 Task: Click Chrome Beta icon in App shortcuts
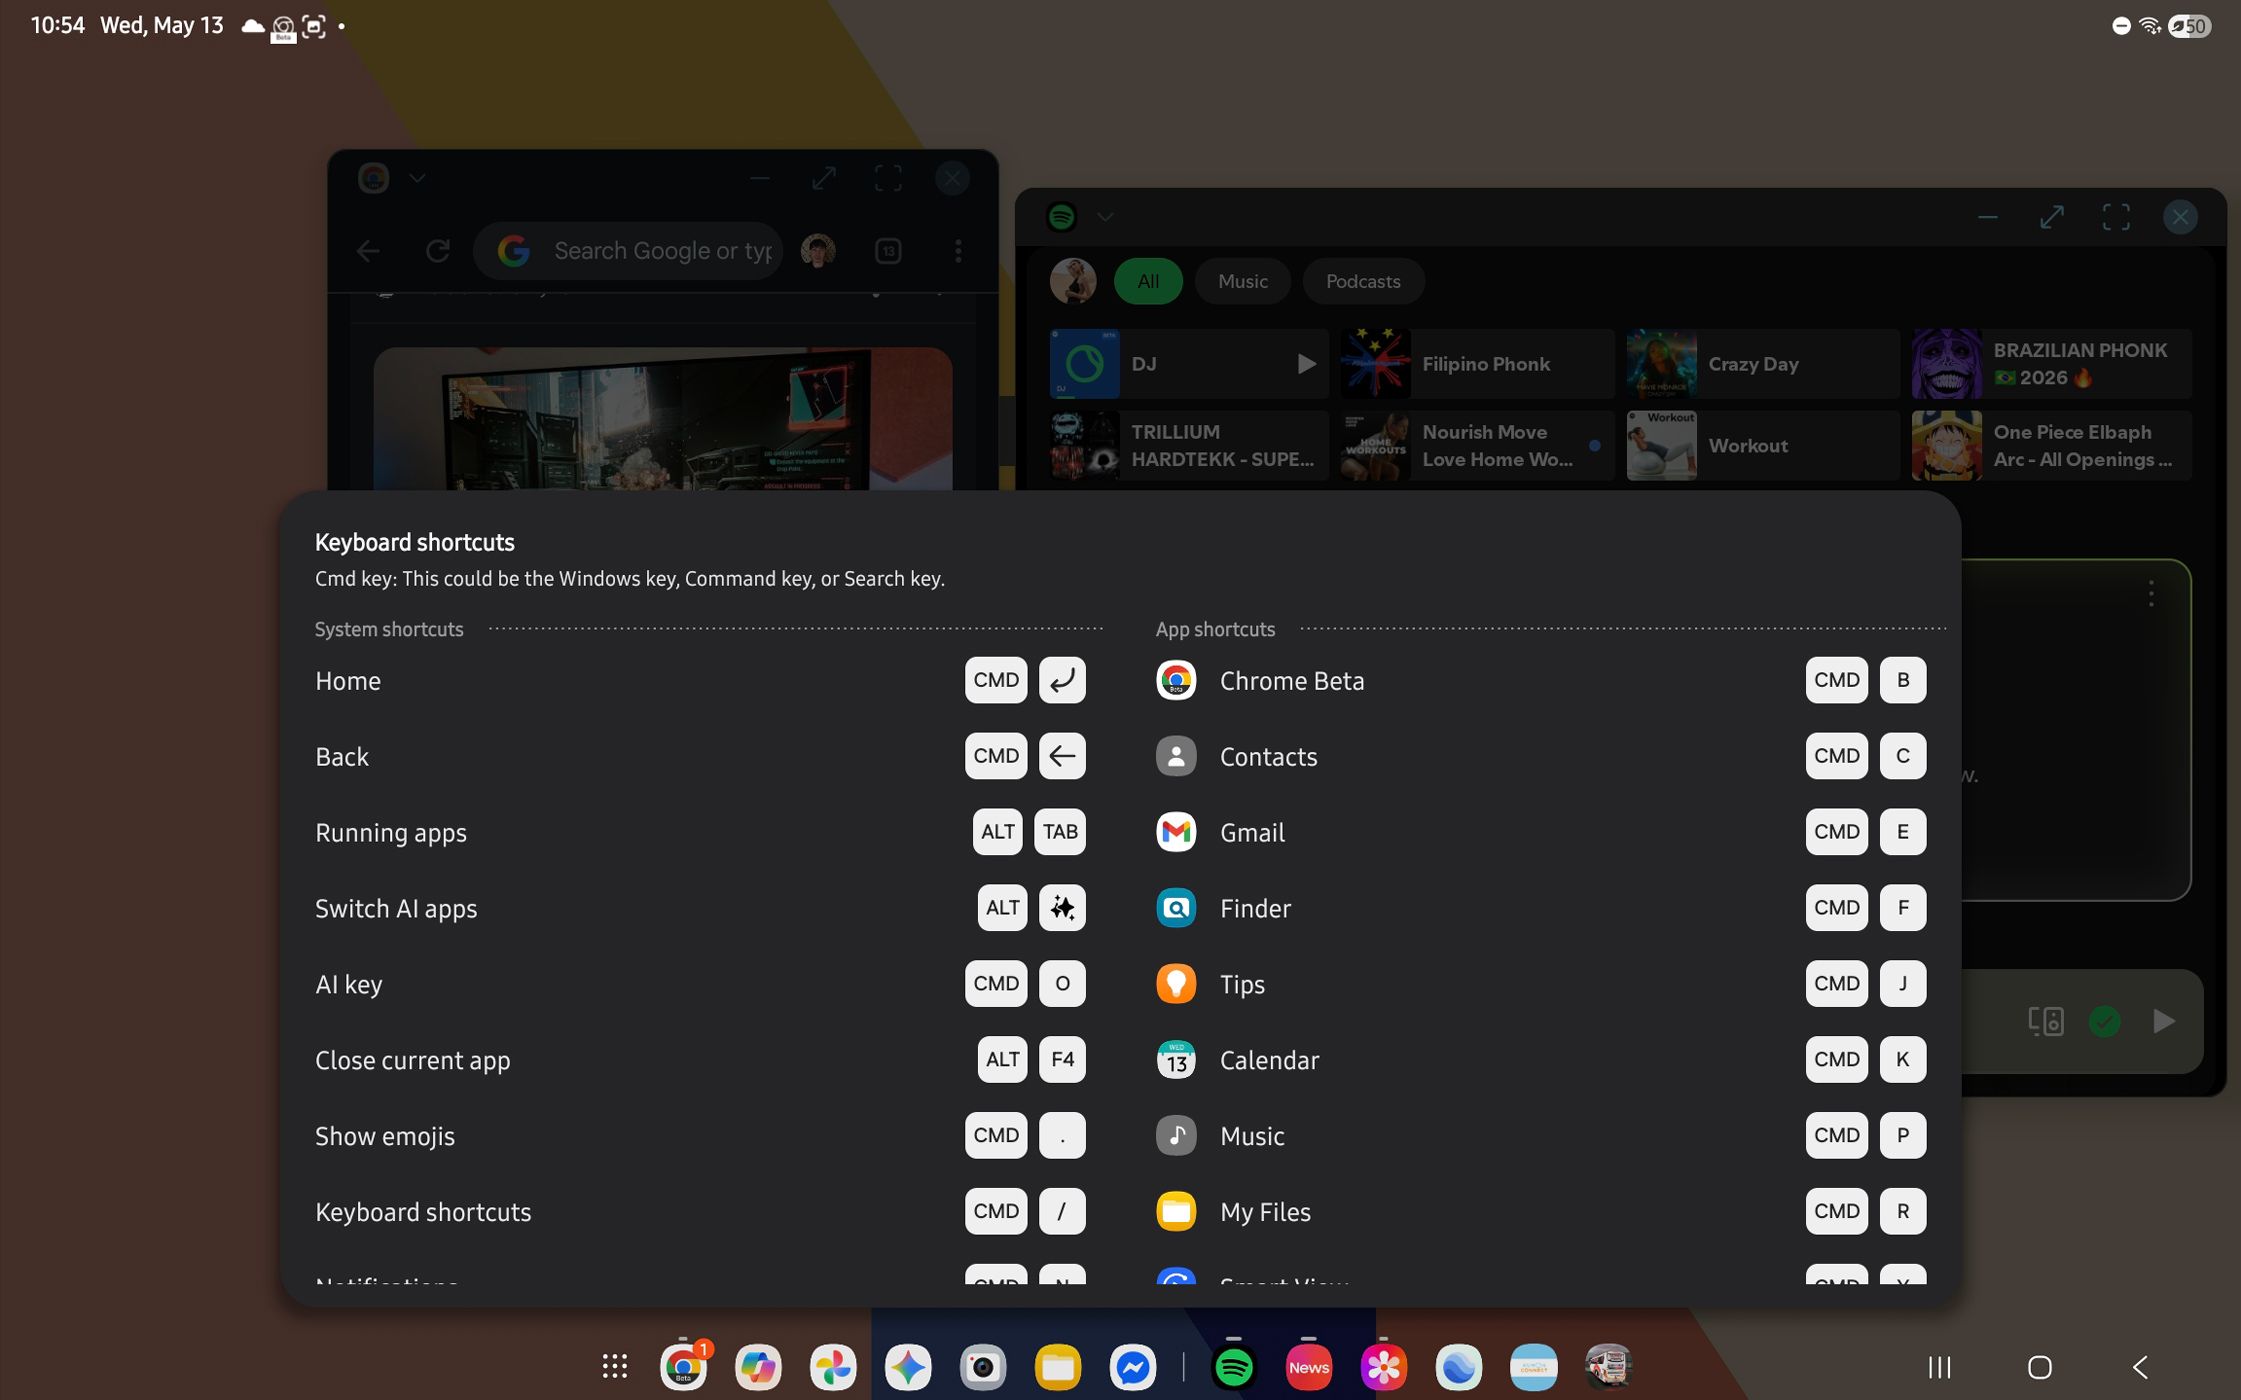[x=1176, y=680]
